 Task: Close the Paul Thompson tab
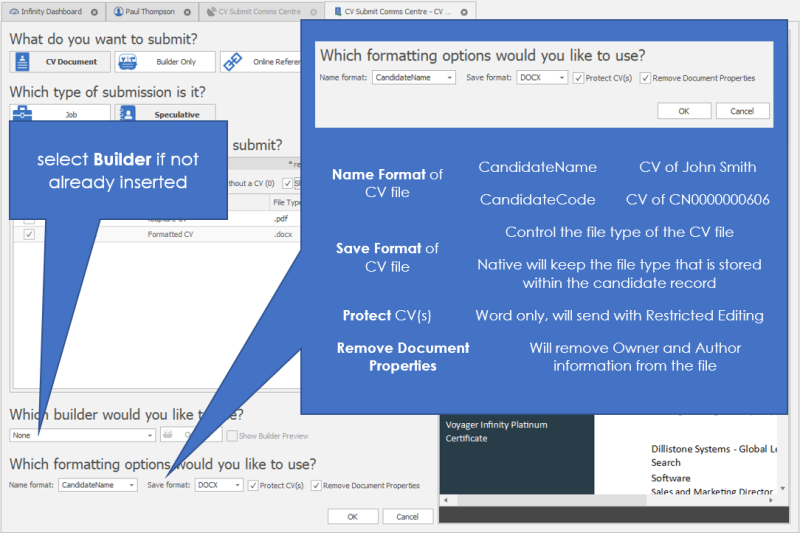click(187, 12)
